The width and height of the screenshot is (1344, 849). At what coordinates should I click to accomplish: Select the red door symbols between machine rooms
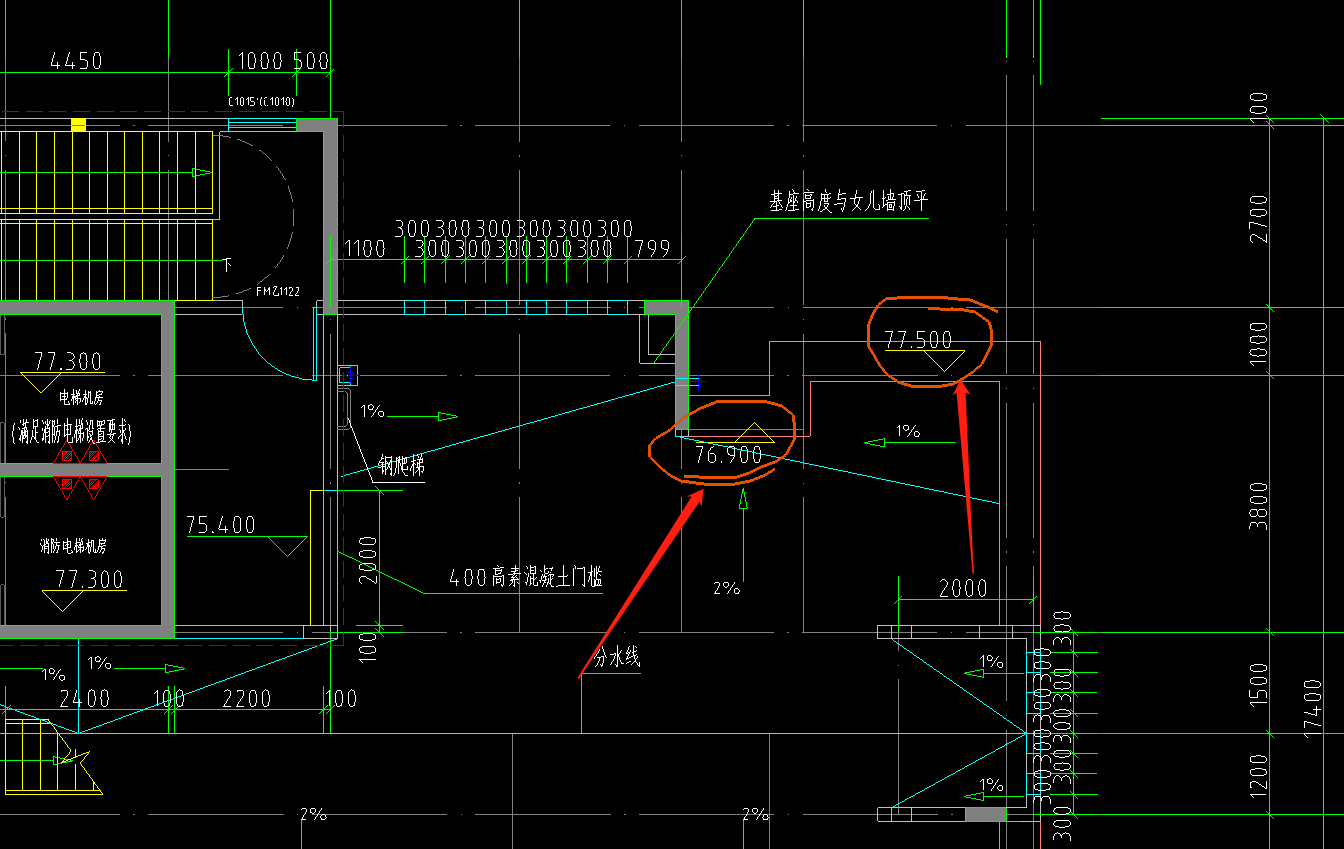pyautogui.click(x=80, y=470)
